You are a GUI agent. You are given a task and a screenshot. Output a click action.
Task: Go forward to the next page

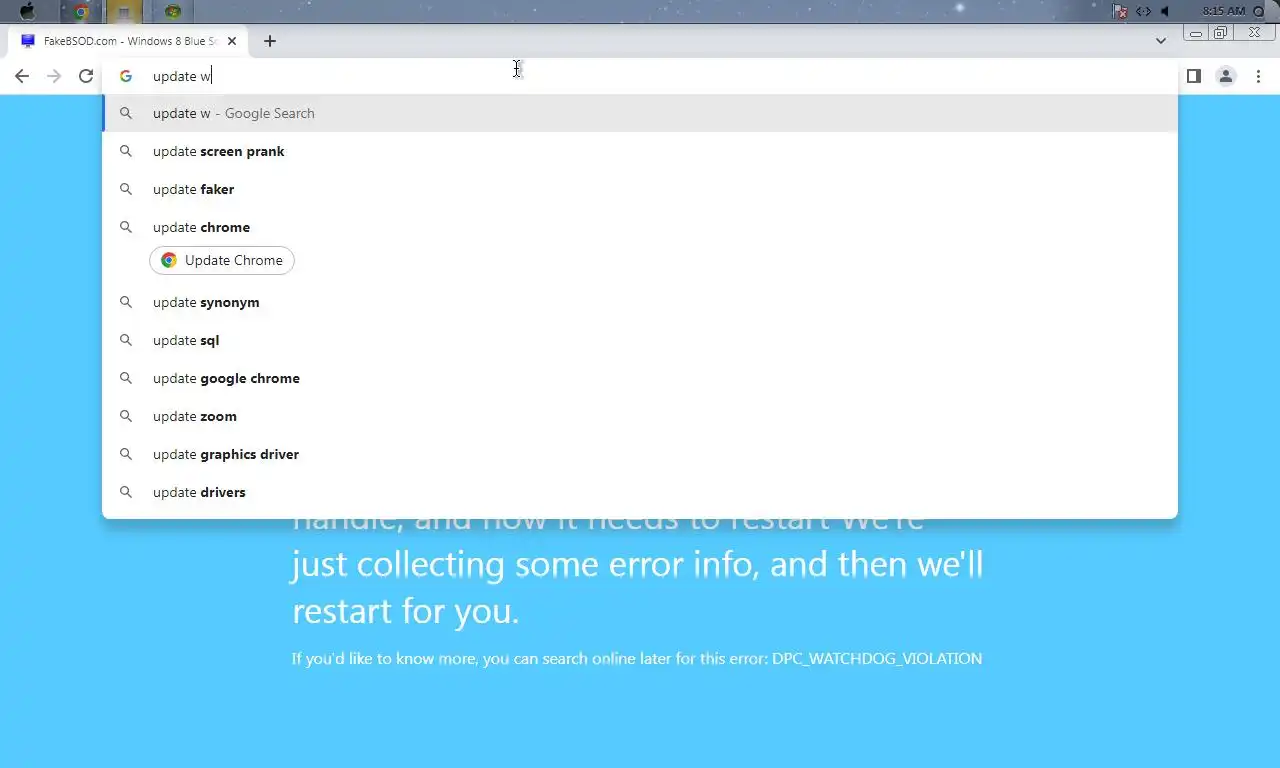54,76
